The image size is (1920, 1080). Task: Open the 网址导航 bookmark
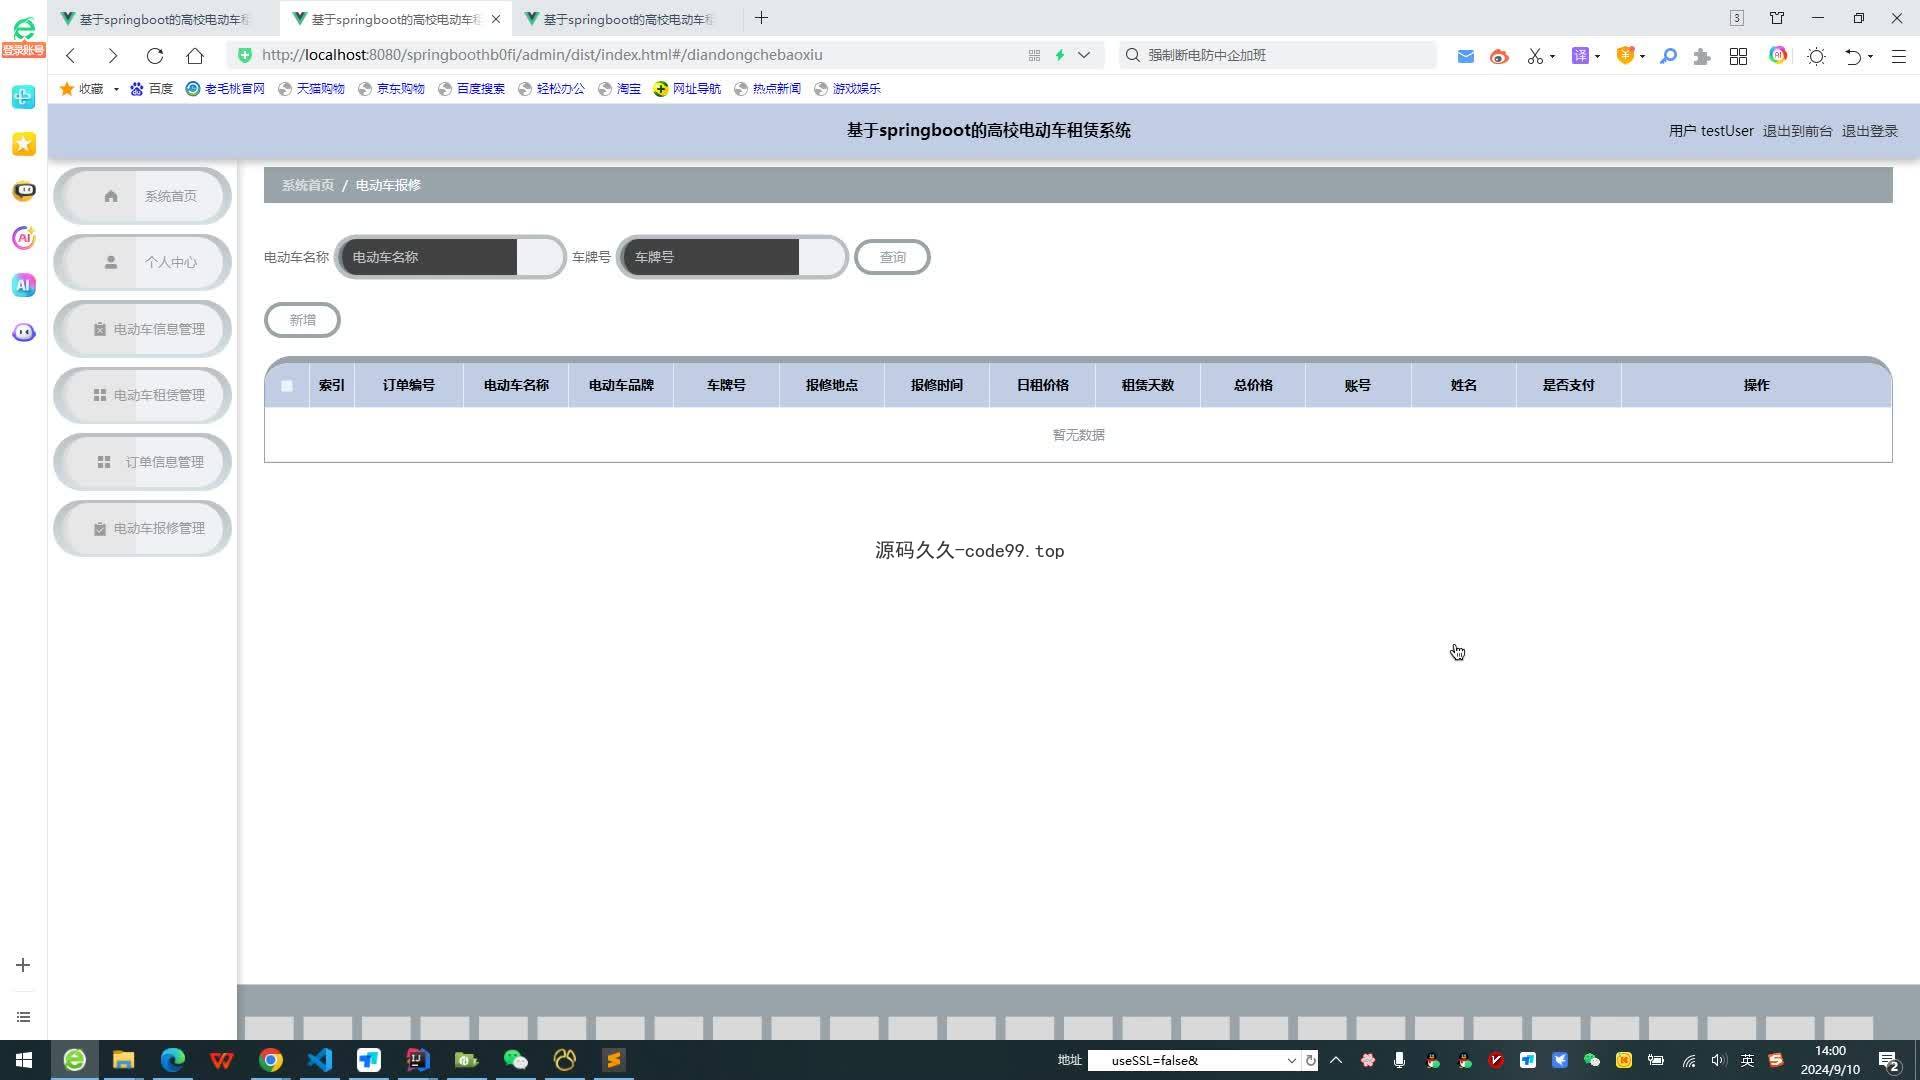(687, 89)
